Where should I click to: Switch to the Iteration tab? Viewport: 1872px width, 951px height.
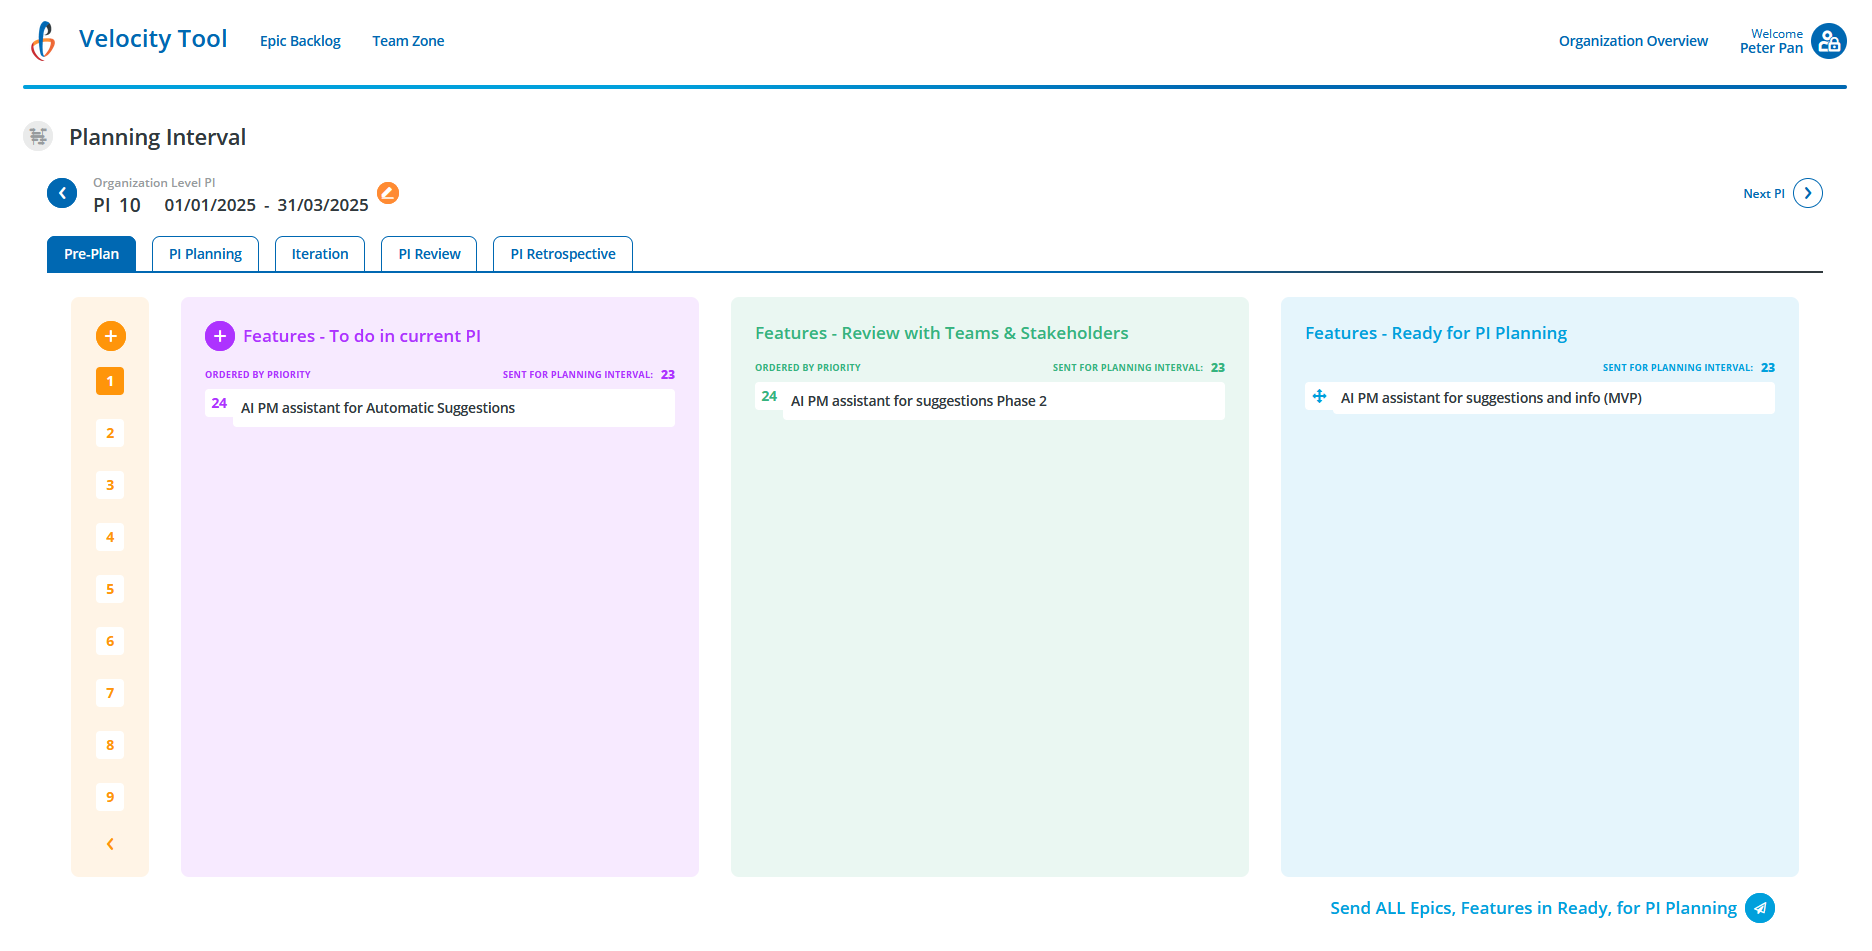pos(320,254)
